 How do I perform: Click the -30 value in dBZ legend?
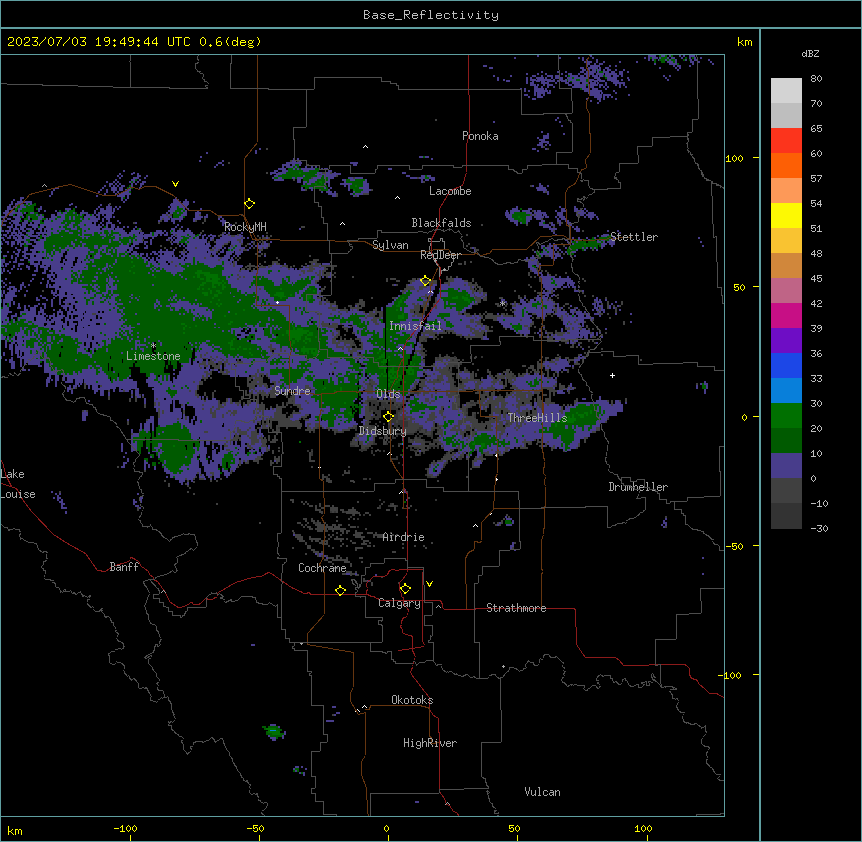pos(819,529)
